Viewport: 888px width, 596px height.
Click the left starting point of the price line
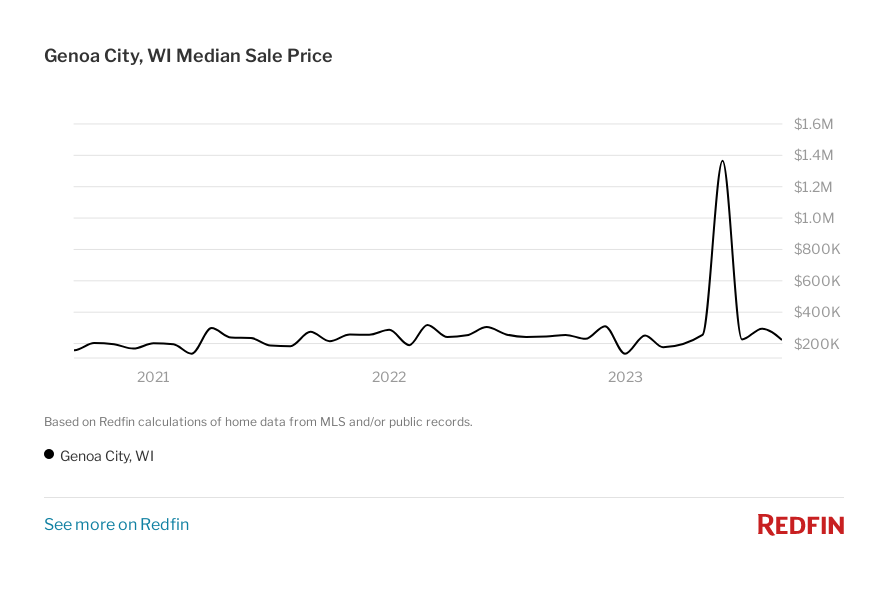tap(75, 350)
